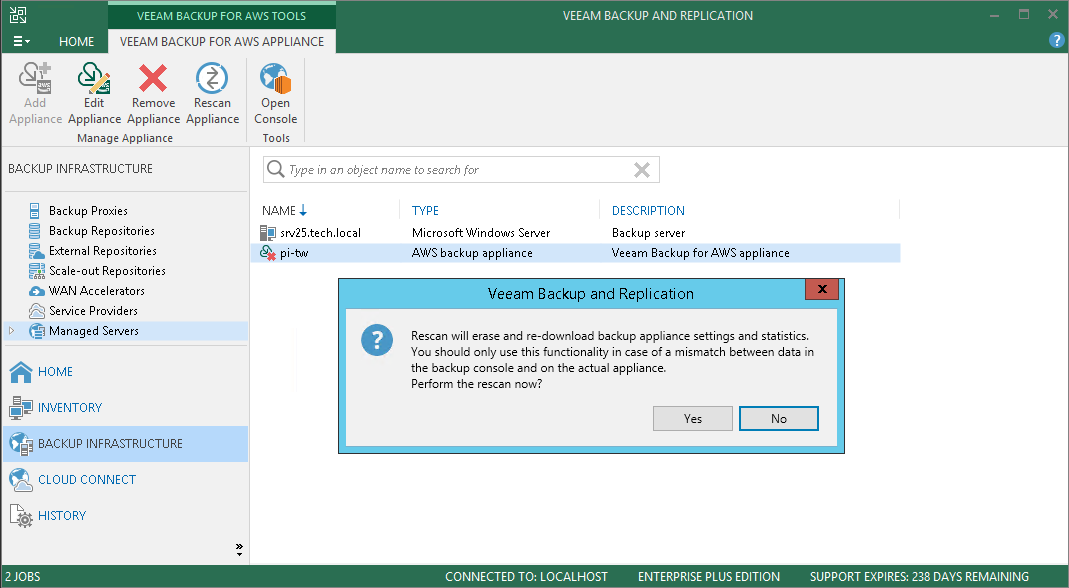
Task: Click 'AWS backup appliance' type cell
Action: (472, 253)
